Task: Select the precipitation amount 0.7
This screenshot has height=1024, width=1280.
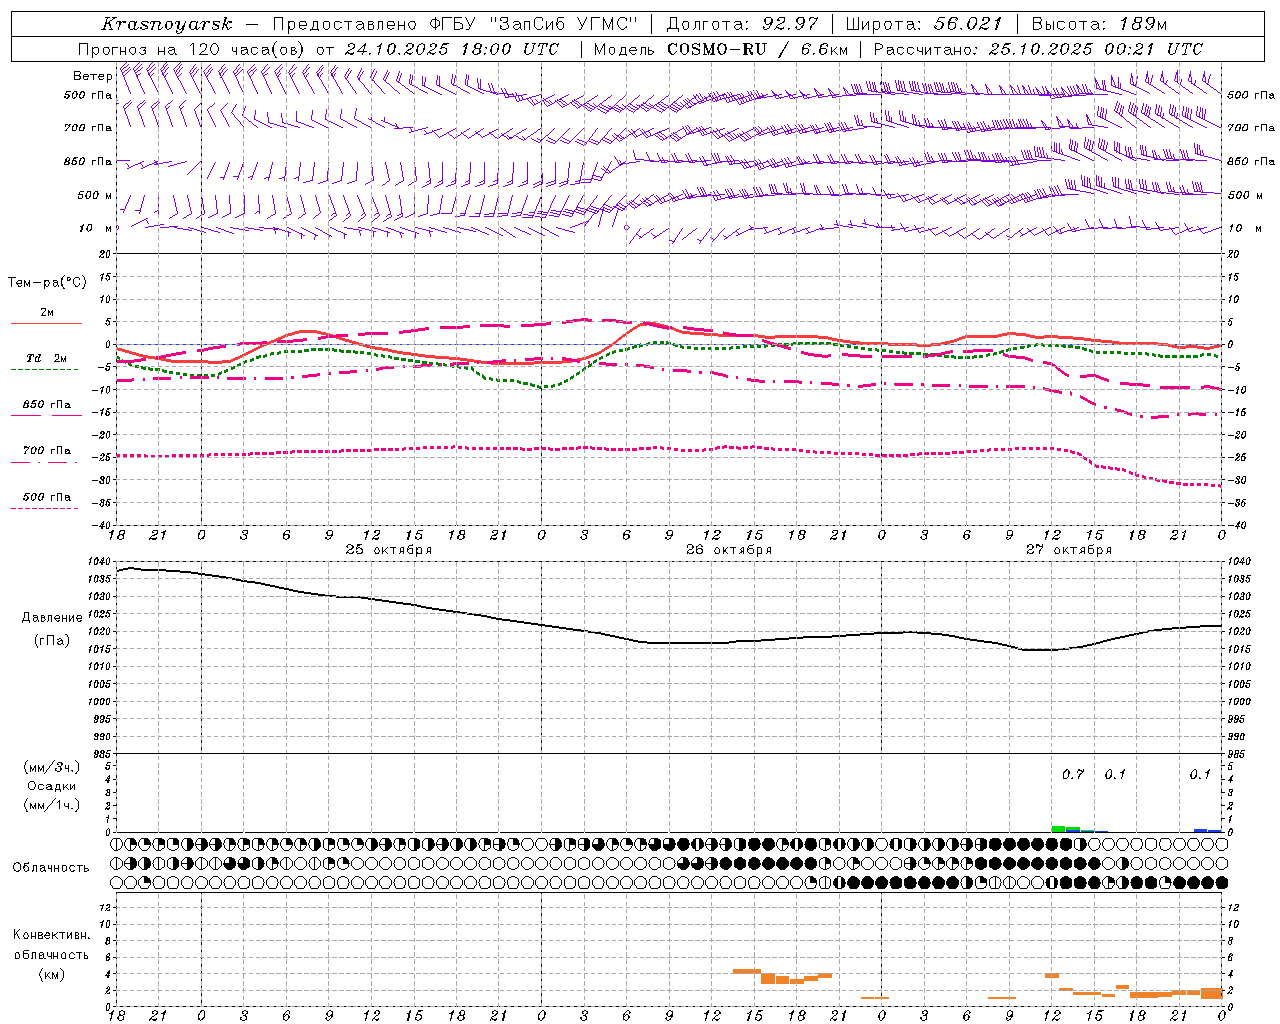Action: (x=1073, y=774)
